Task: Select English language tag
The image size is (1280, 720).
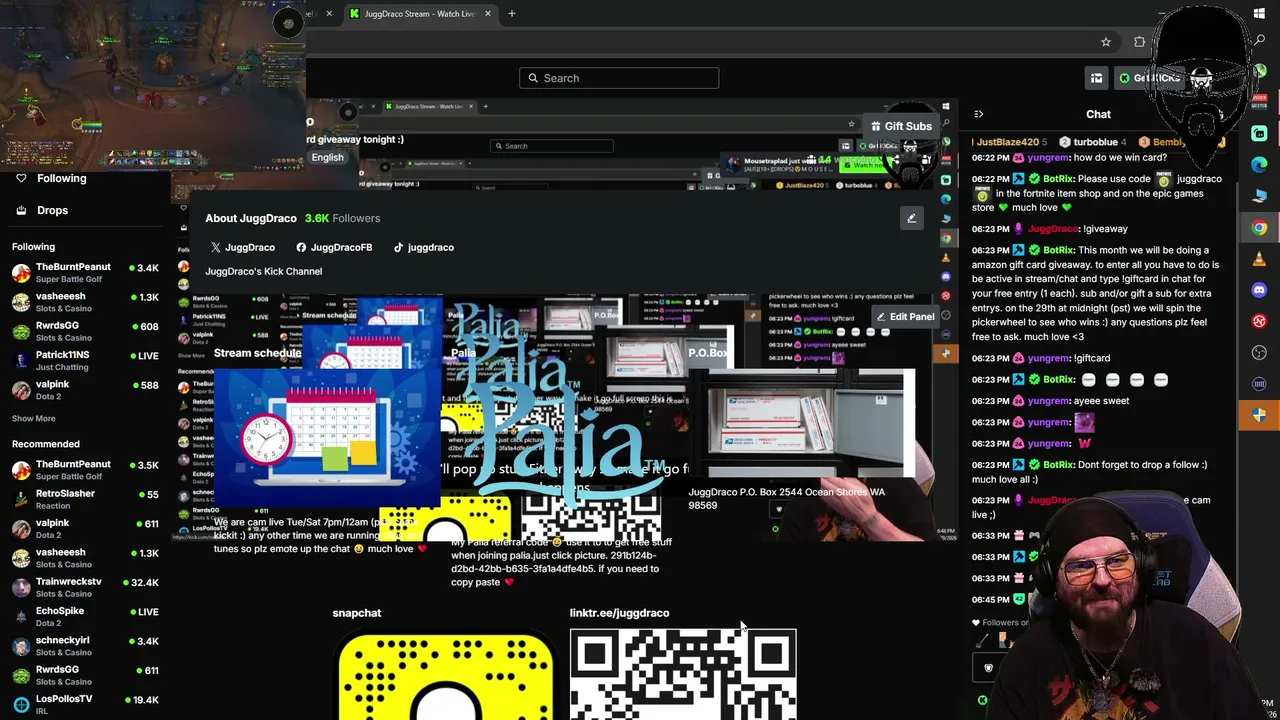Action: tap(327, 158)
